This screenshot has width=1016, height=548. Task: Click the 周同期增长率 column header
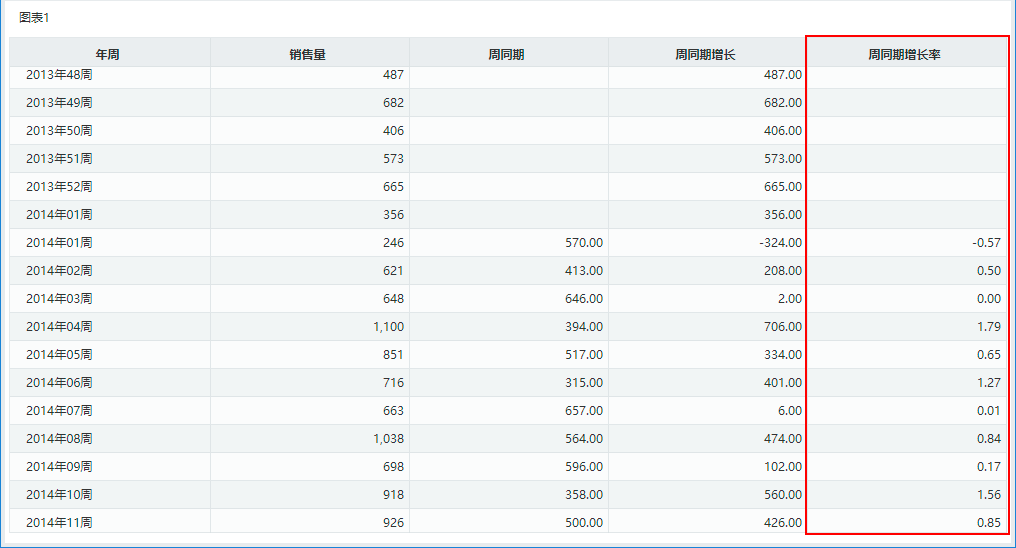906,52
